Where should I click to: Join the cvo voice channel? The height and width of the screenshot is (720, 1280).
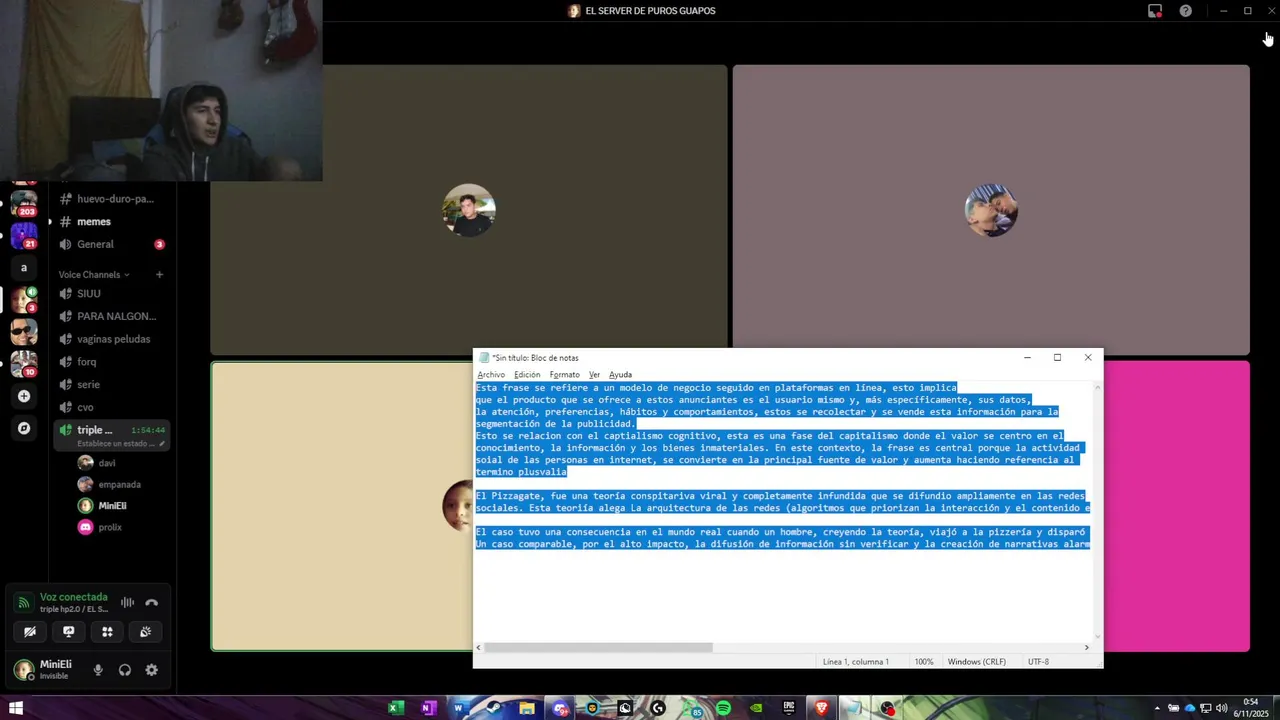[111, 407]
